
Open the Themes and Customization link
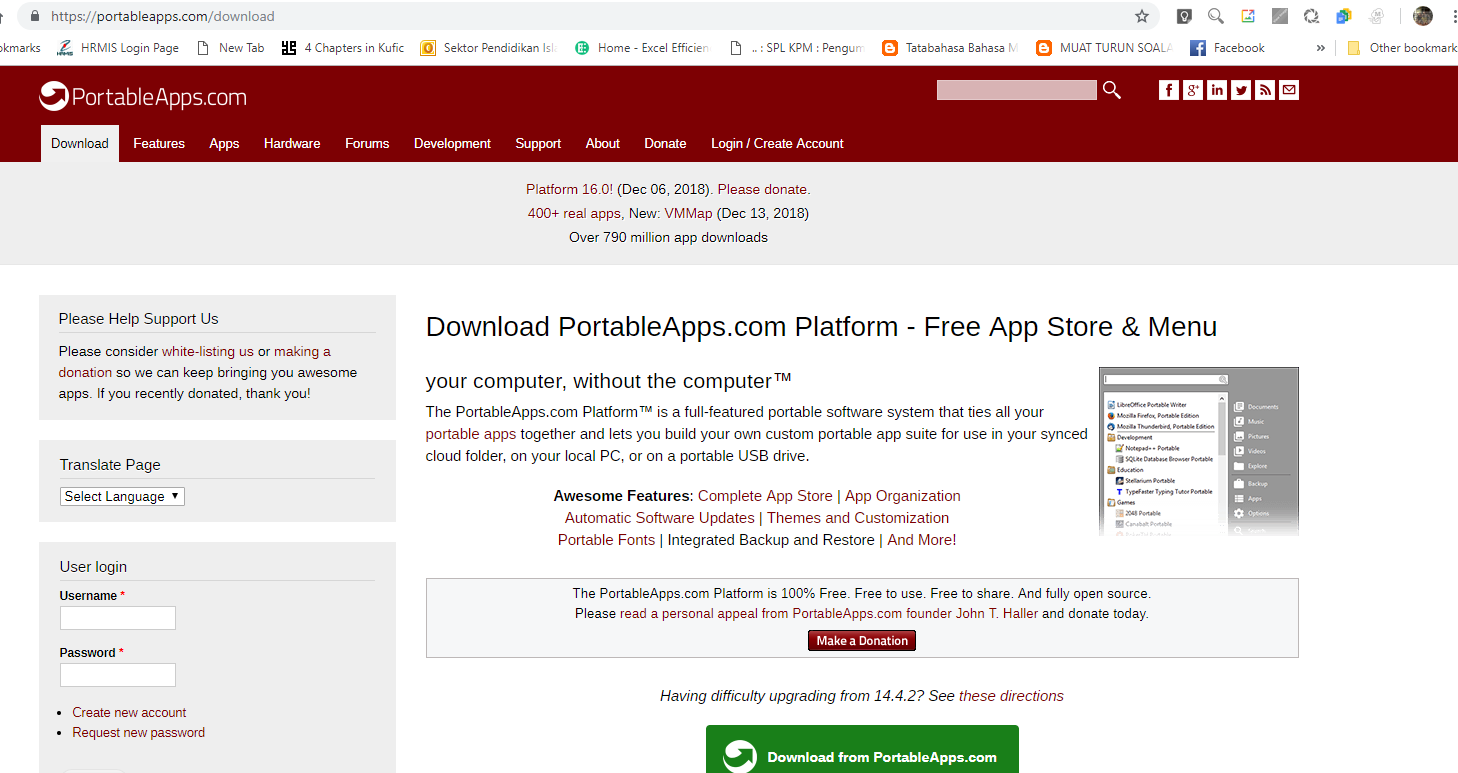858,518
